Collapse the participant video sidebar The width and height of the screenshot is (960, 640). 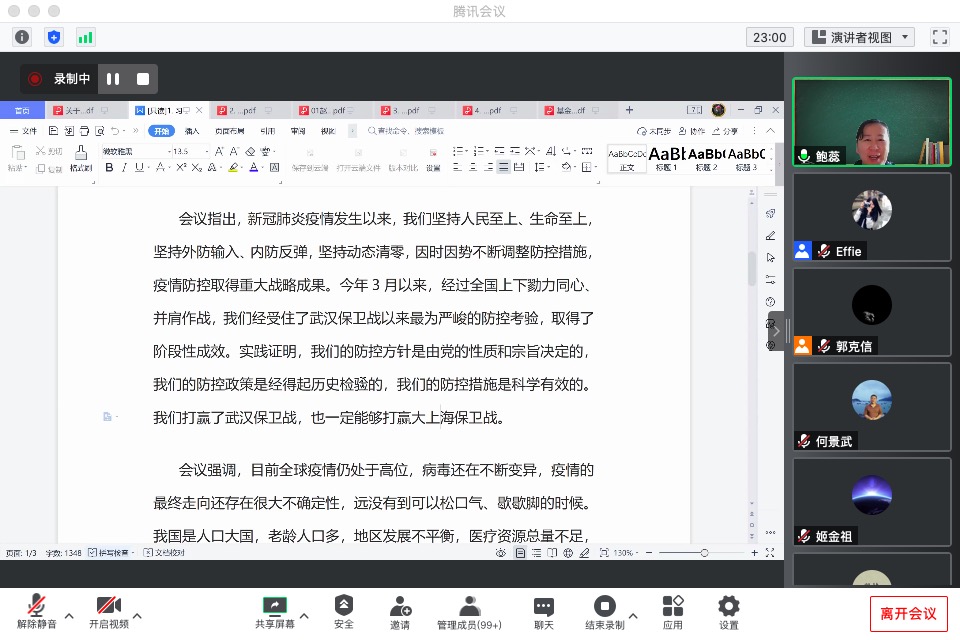[x=777, y=329]
